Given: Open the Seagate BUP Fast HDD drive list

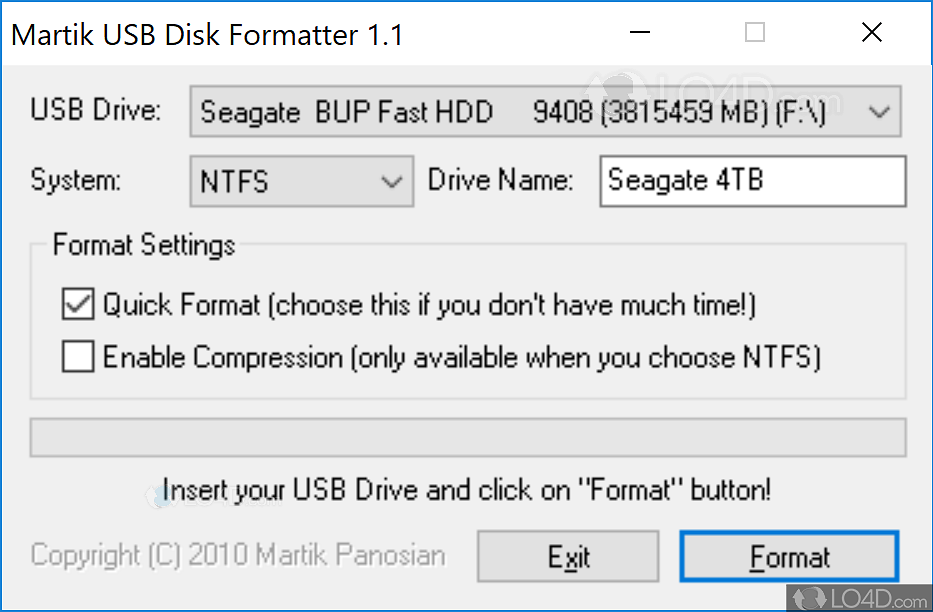Looking at the screenshot, I should pos(530,112).
